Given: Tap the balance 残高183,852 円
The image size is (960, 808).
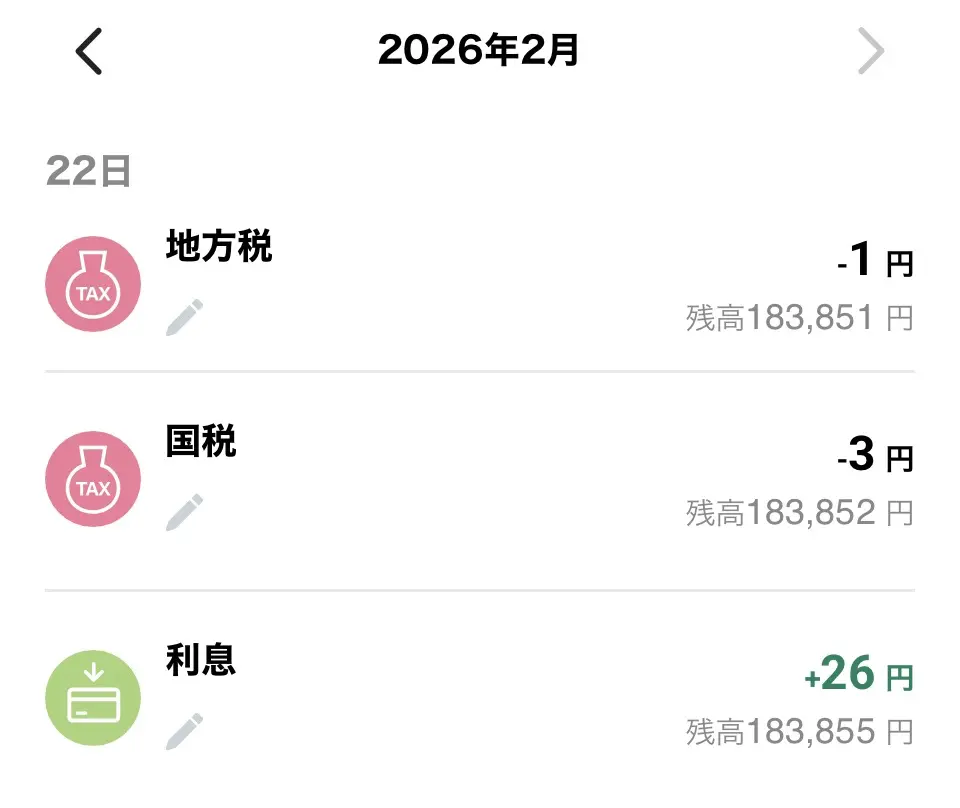Looking at the screenshot, I should (799, 513).
